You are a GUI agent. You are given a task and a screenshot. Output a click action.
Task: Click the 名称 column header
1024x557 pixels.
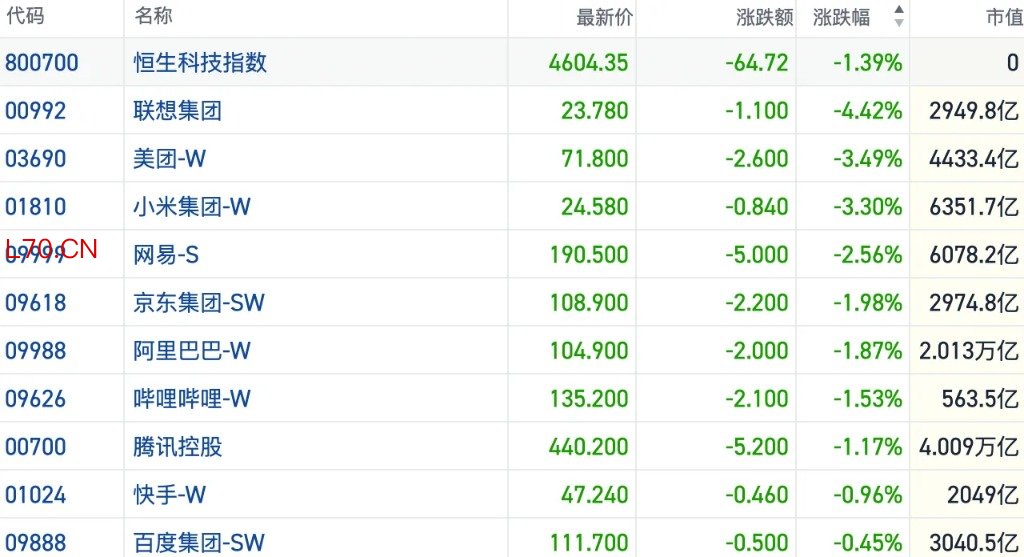(x=153, y=15)
